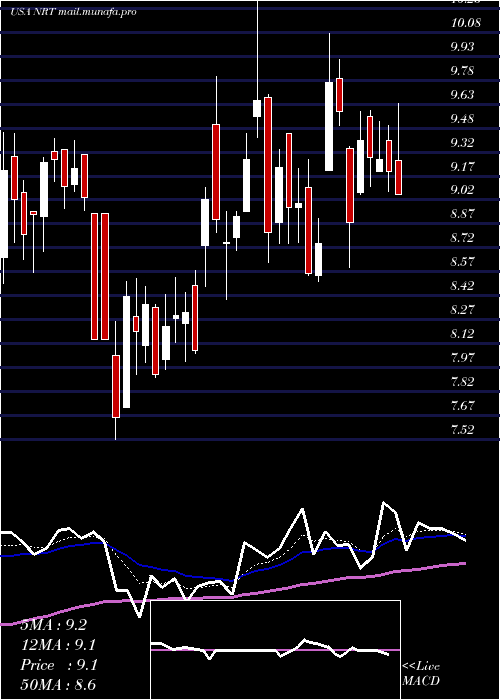Click the 10.08 price axis label

click(466, 22)
